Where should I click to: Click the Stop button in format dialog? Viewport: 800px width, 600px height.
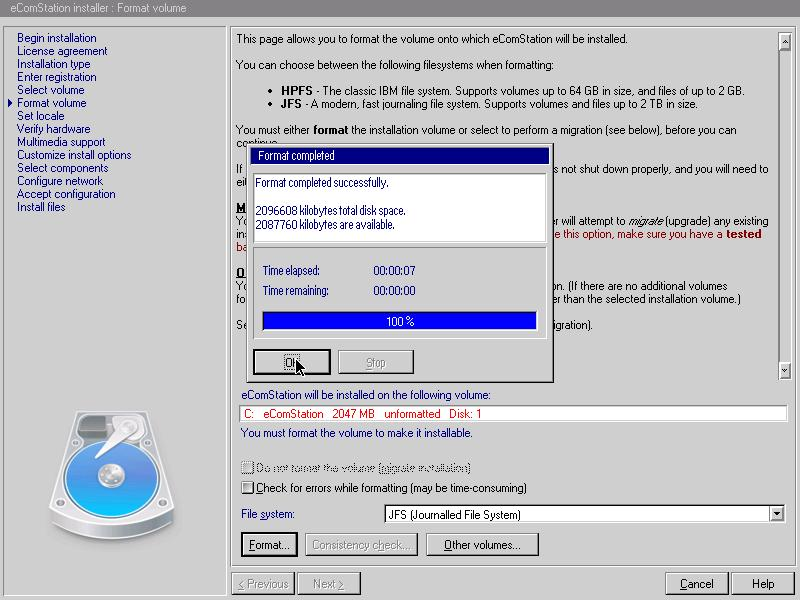[x=376, y=362]
